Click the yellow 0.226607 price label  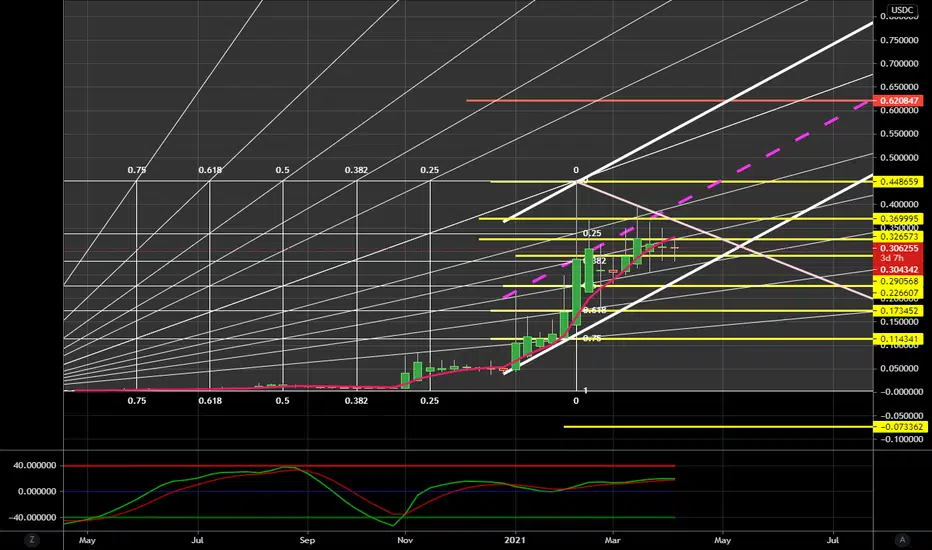click(x=898, y=293)
